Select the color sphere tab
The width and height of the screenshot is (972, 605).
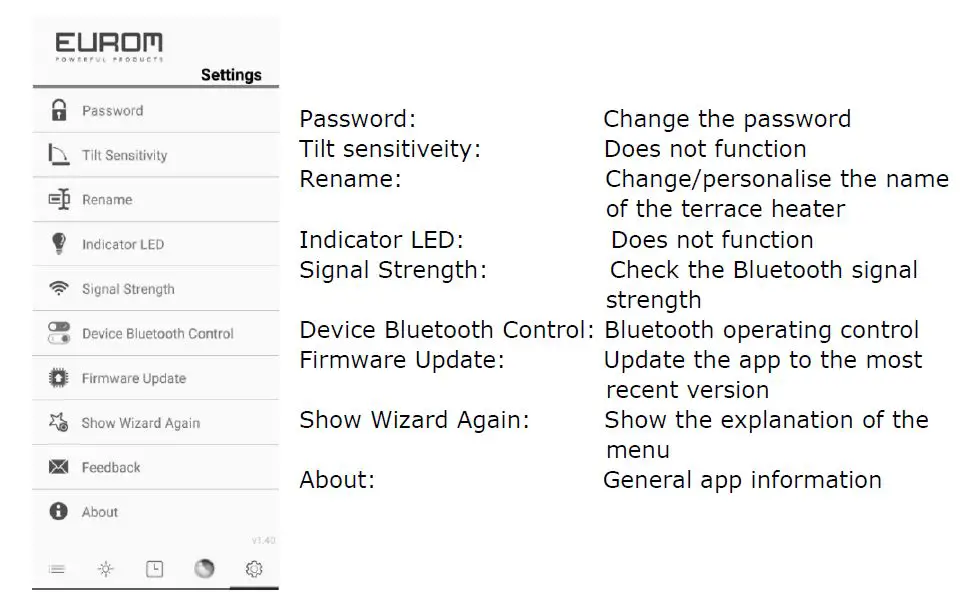click(x=204, y=569)
